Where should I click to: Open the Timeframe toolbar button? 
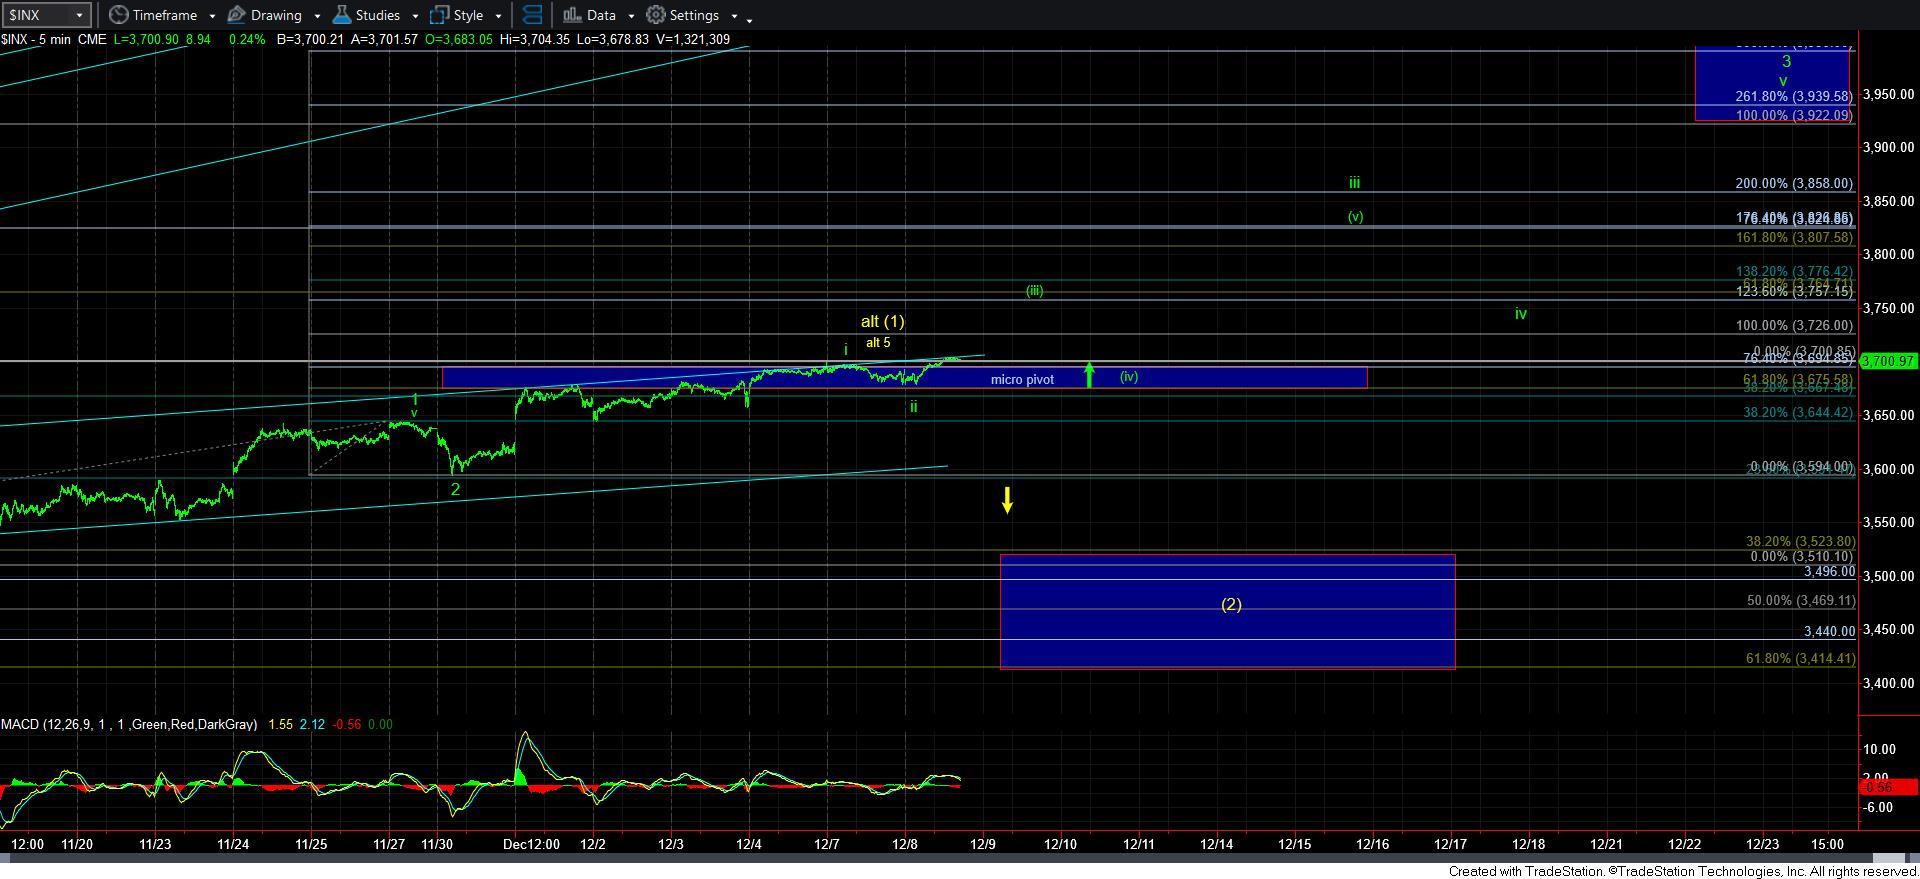point(153,15)
